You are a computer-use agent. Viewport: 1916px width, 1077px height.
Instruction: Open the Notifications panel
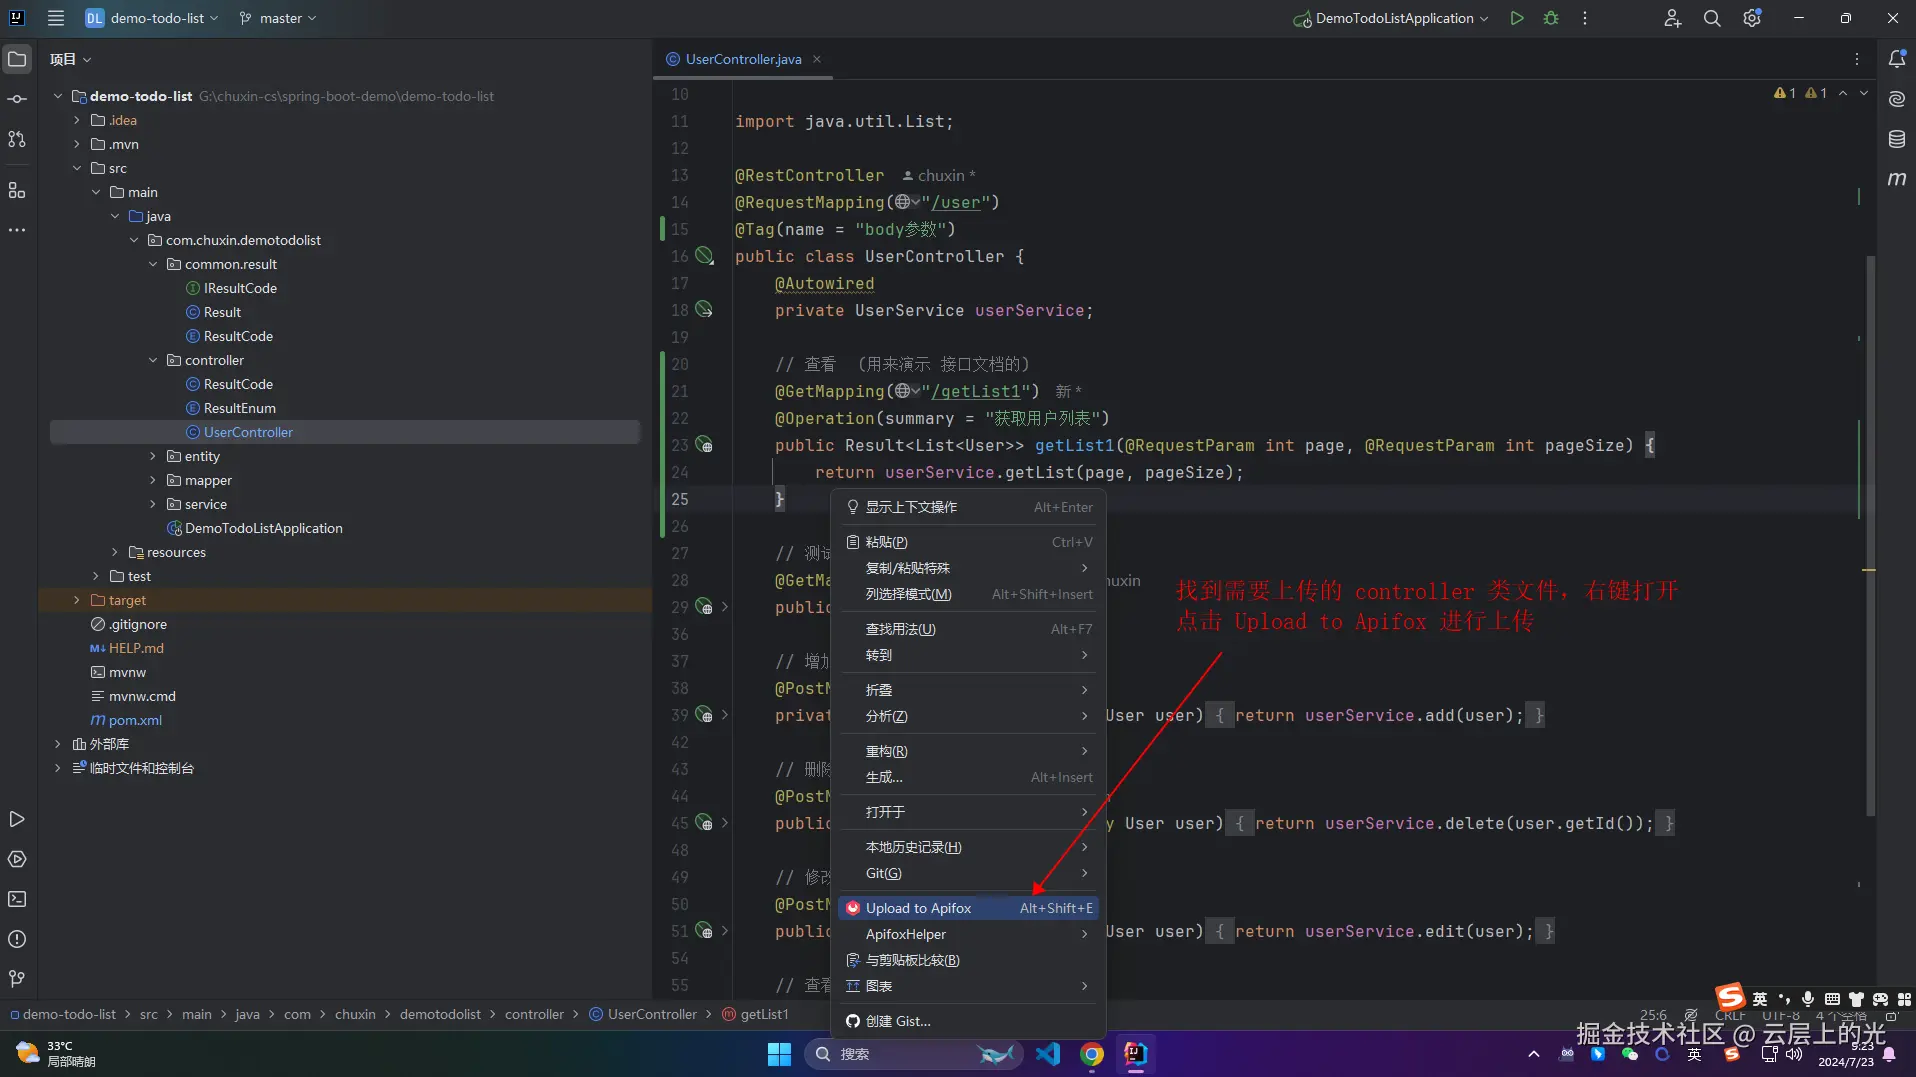(1897, 59)
